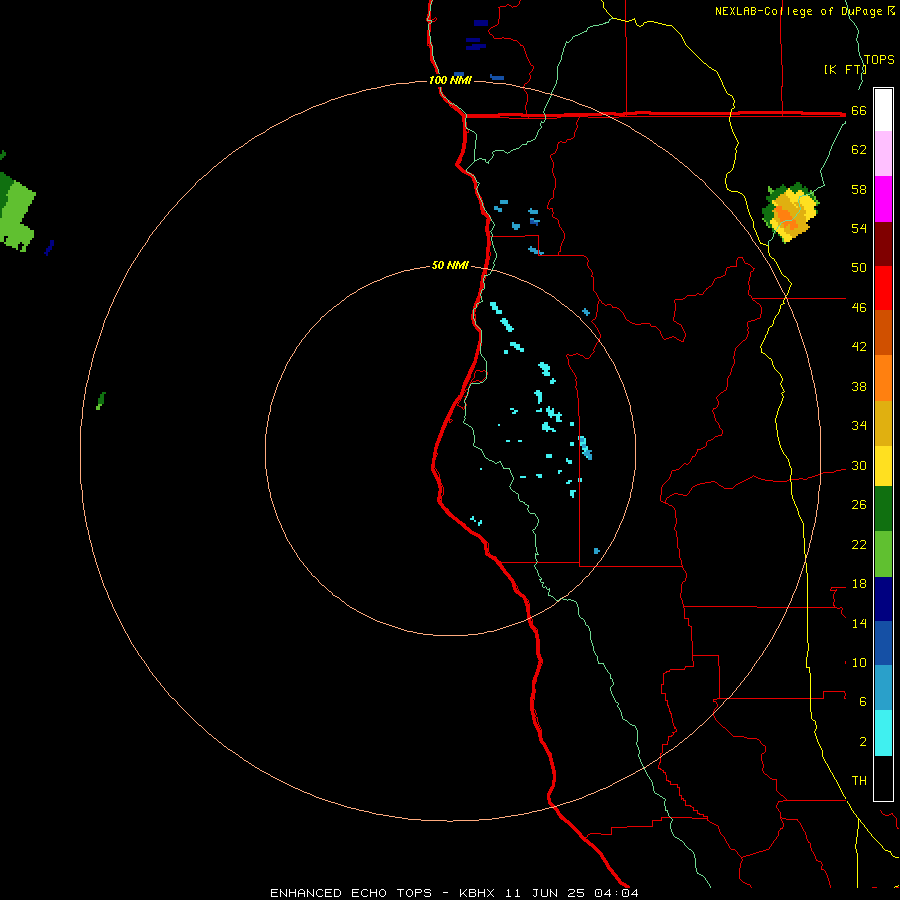The width and height of the screenshot is (900, 900).
Task: Click the "TH" threshold label
Action: click(859, 781)
